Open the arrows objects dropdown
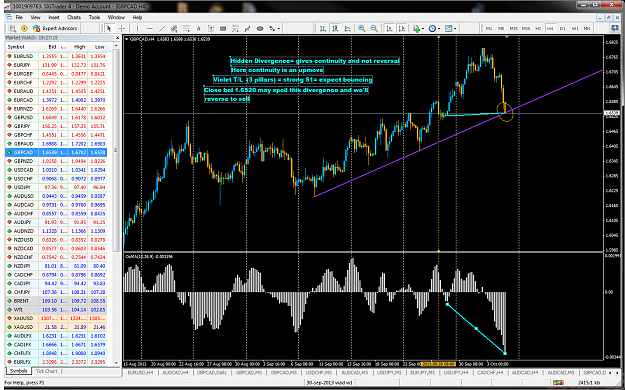Screen dimensions: 625x390 click(x=279, y=29)
